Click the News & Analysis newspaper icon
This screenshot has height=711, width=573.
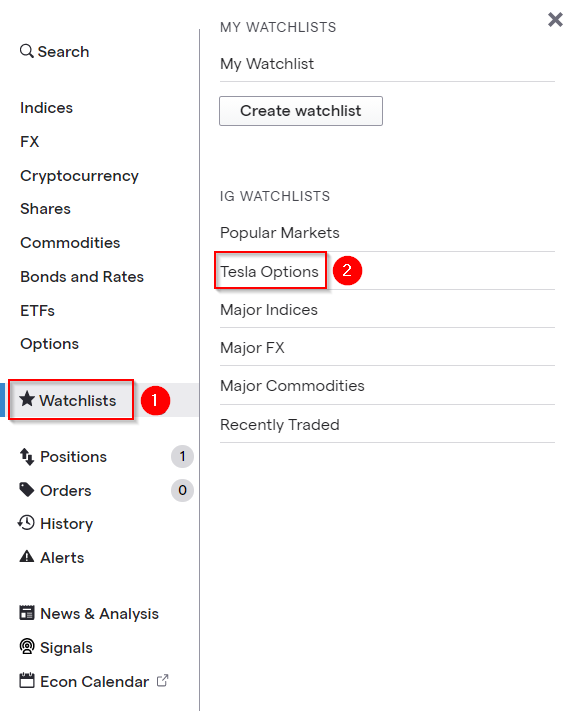click(x=27, y=613)
